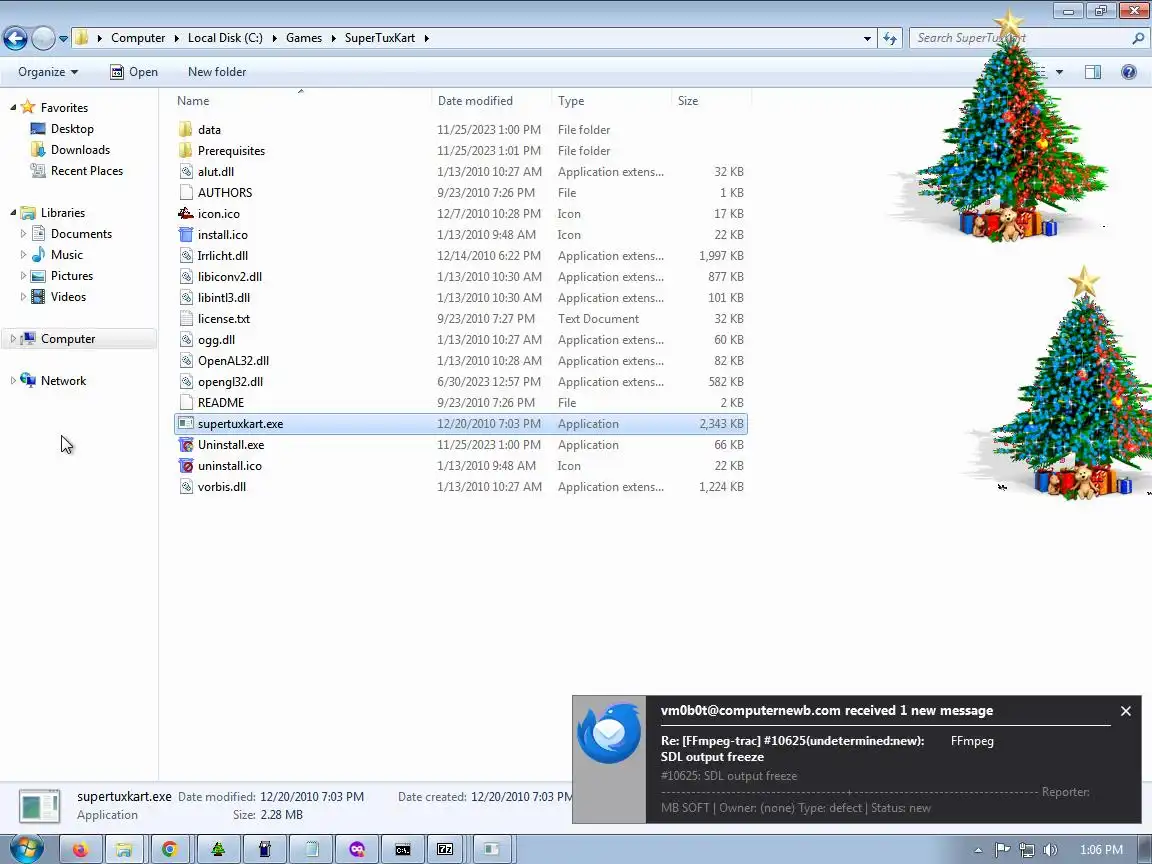1152x864 pixels.
Task: Open the recent pages dropdown arrow
Action: [x=63, y=38]
